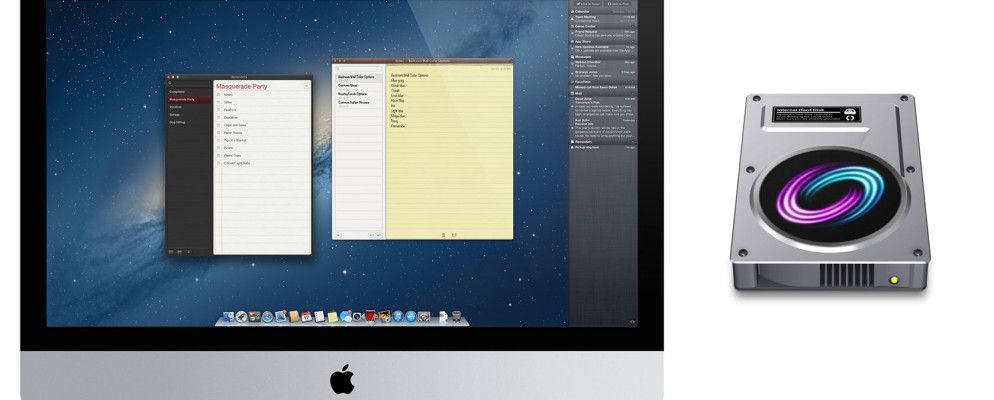Viewport: 994px width, 400px height.
Task: Check off Paper Towels reminder
Action: click(219, 132)
